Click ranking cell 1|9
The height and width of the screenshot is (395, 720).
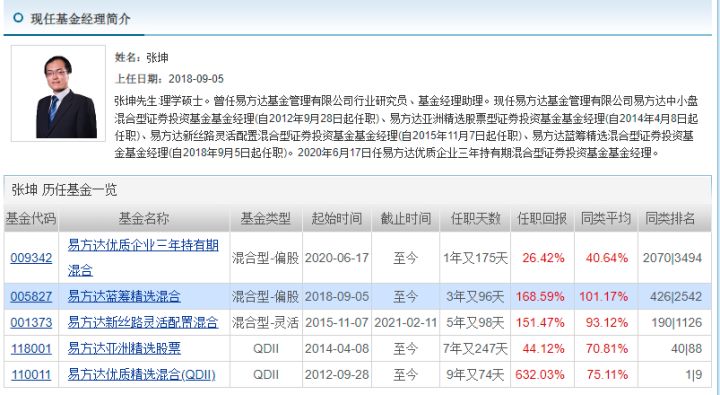coord(694,375)
